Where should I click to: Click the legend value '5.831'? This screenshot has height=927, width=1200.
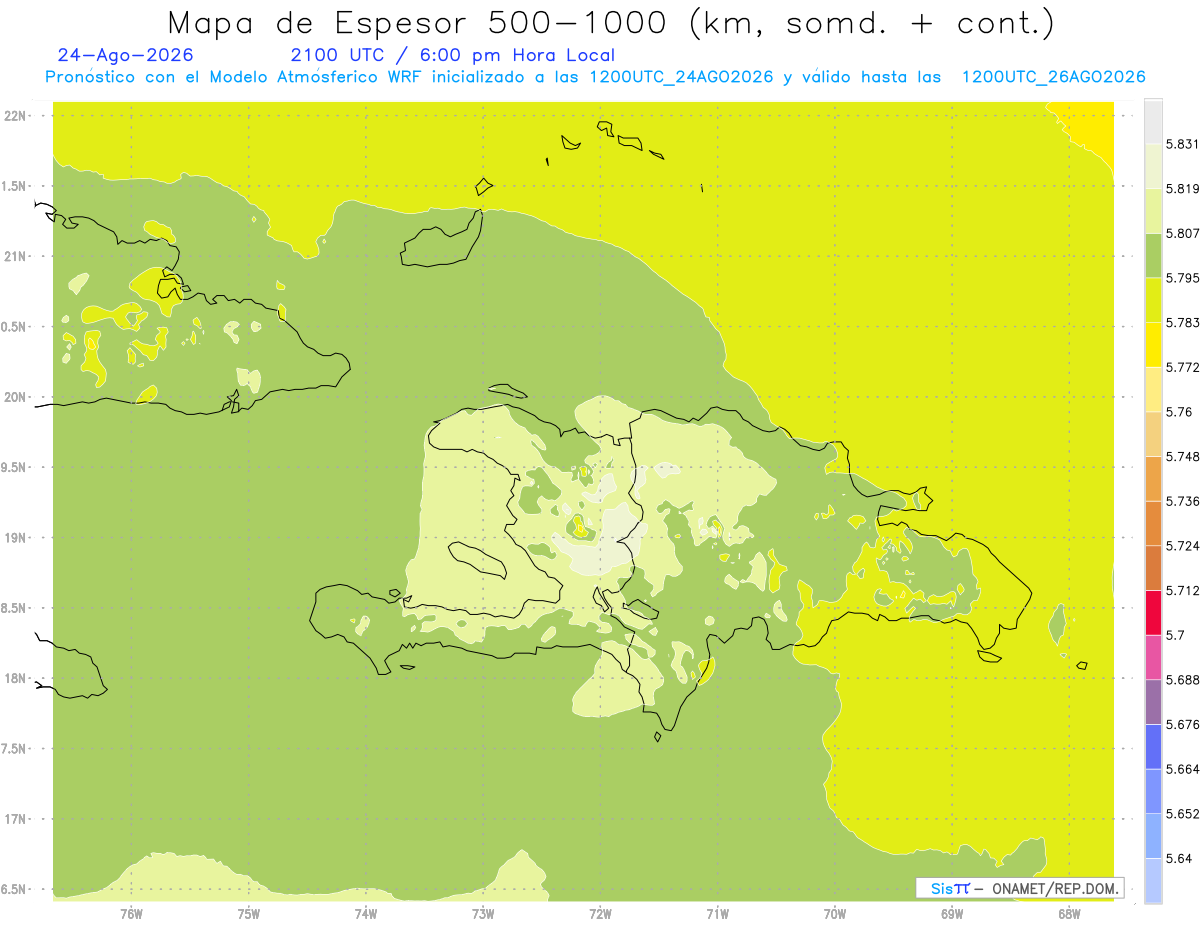point(1182,144)
